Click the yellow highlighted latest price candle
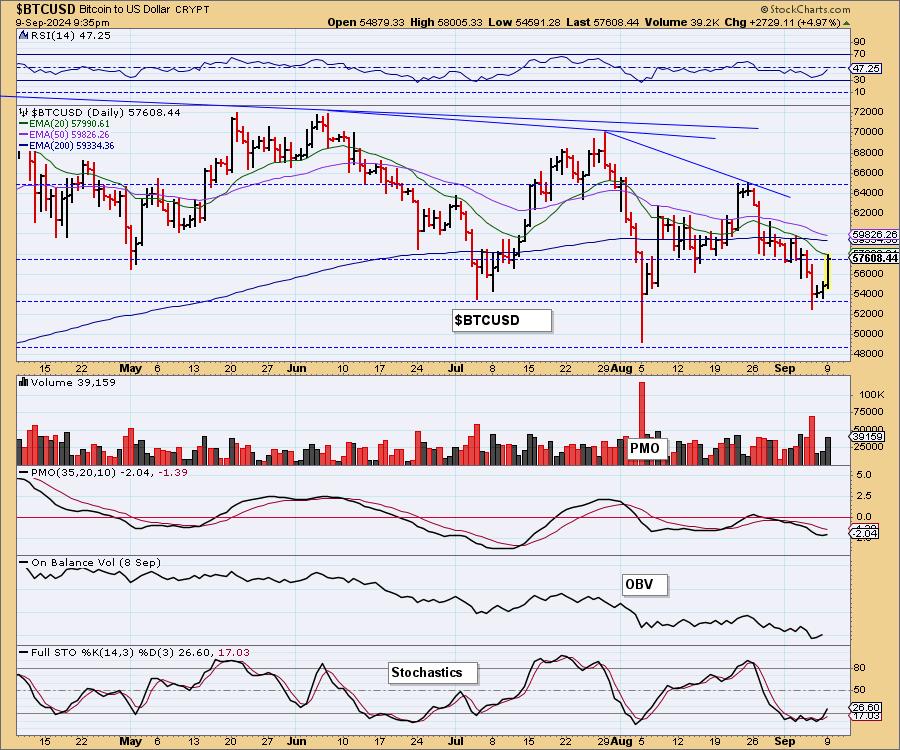 click(828, 271)
